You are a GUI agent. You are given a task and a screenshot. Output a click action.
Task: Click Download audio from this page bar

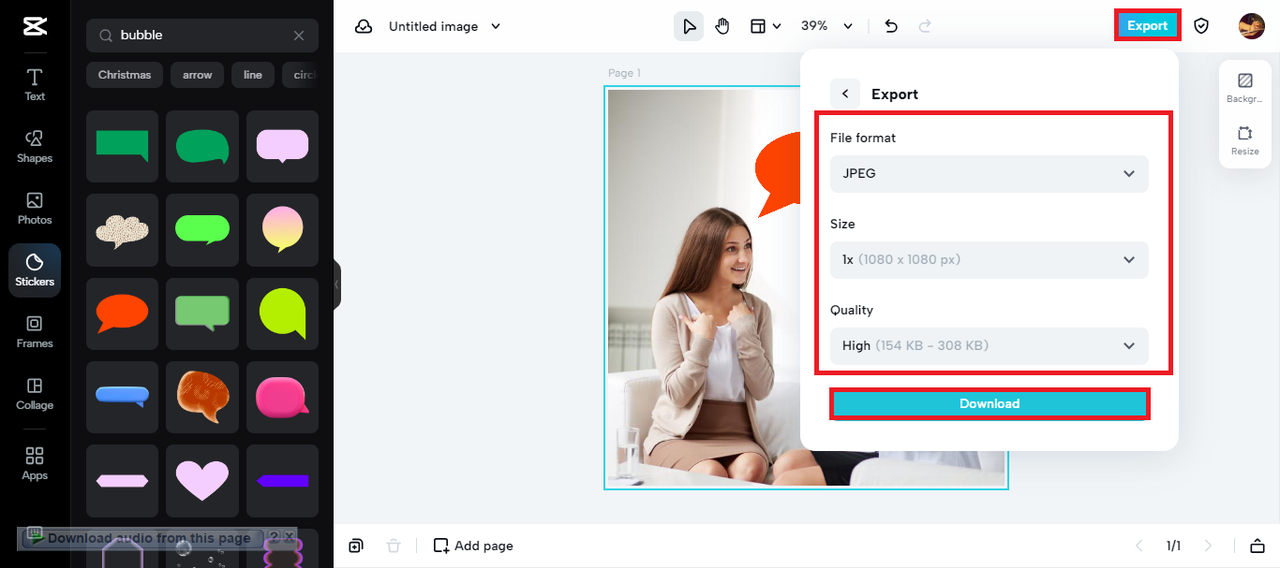tap(140, 538)
